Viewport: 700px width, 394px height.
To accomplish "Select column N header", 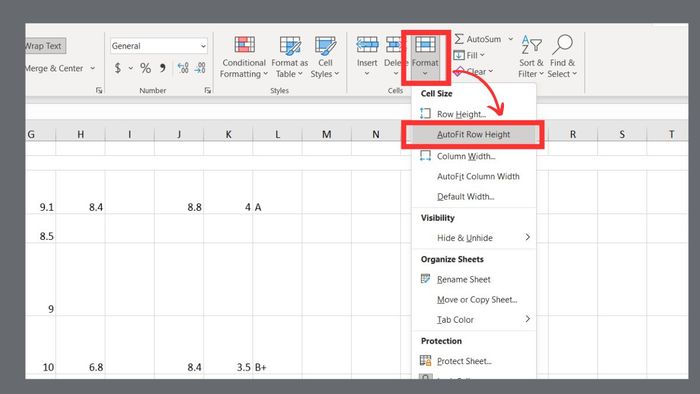I will tap(376, 134).
